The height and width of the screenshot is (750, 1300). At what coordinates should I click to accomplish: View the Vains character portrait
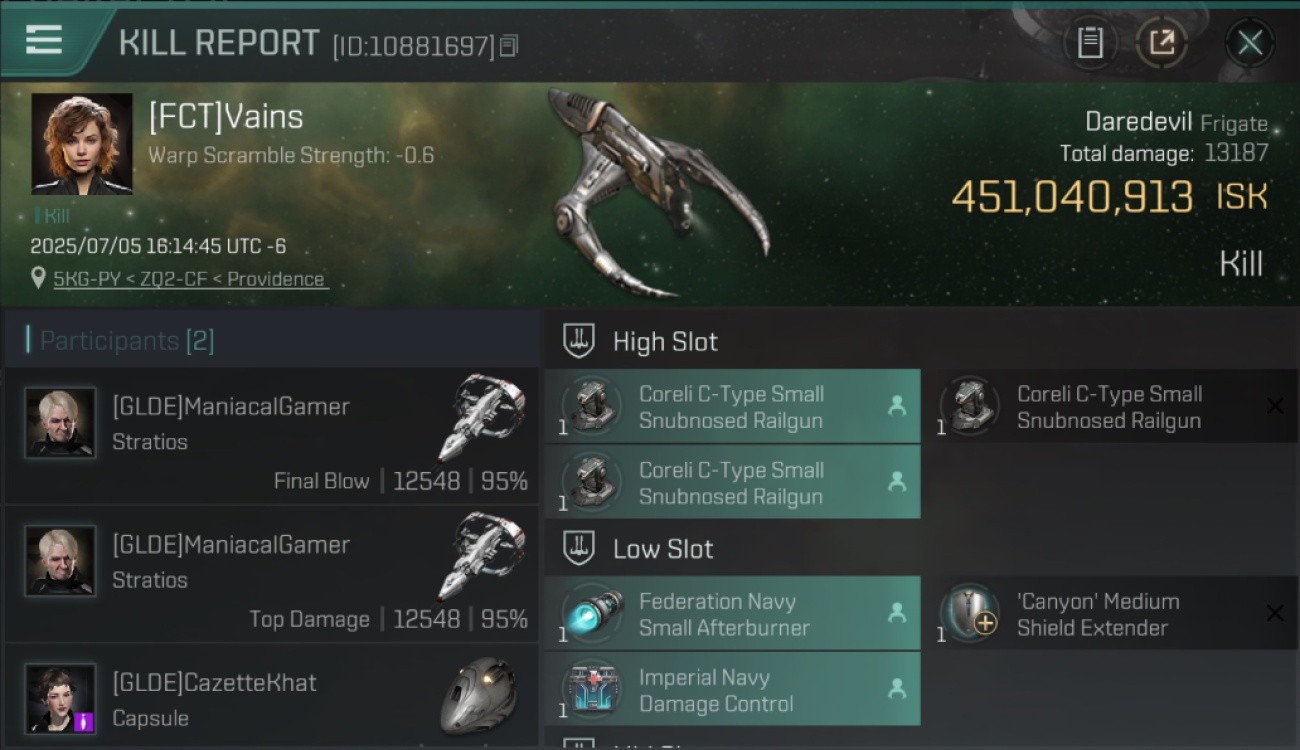[82, 144]
